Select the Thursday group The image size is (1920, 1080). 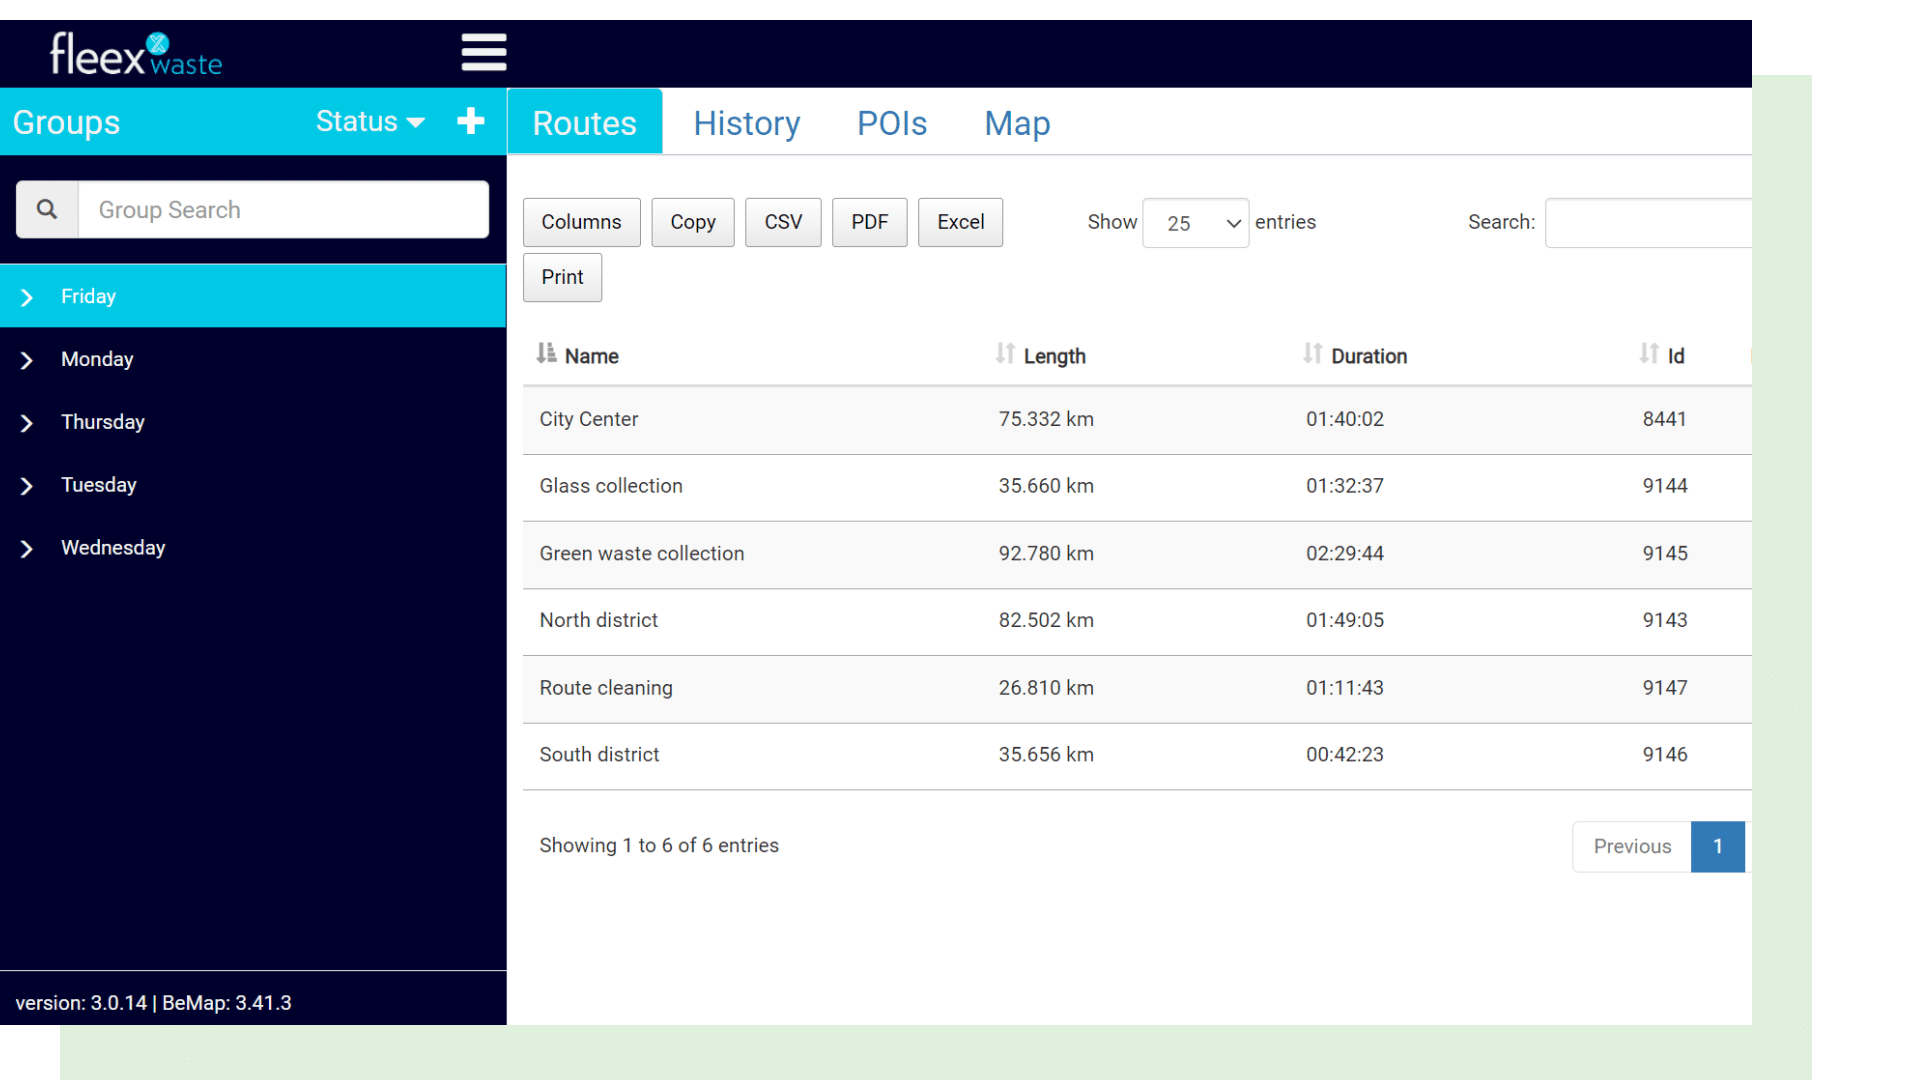click(102, 421)
